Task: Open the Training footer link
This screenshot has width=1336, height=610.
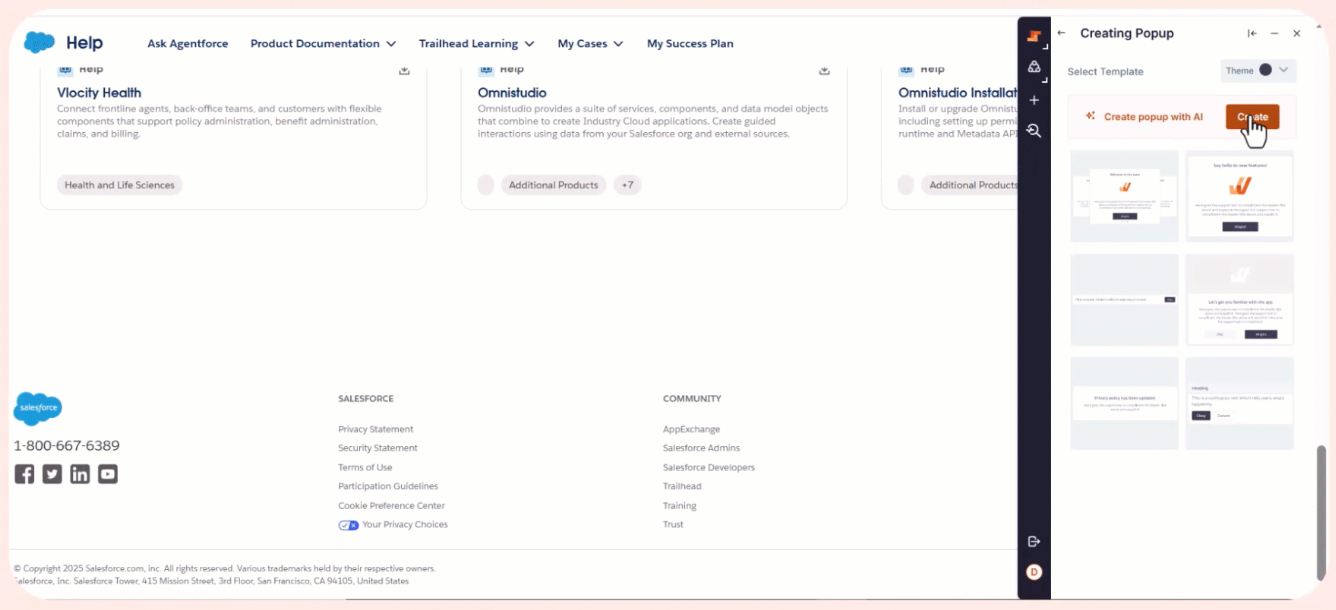Action: (x=680, y=505)
